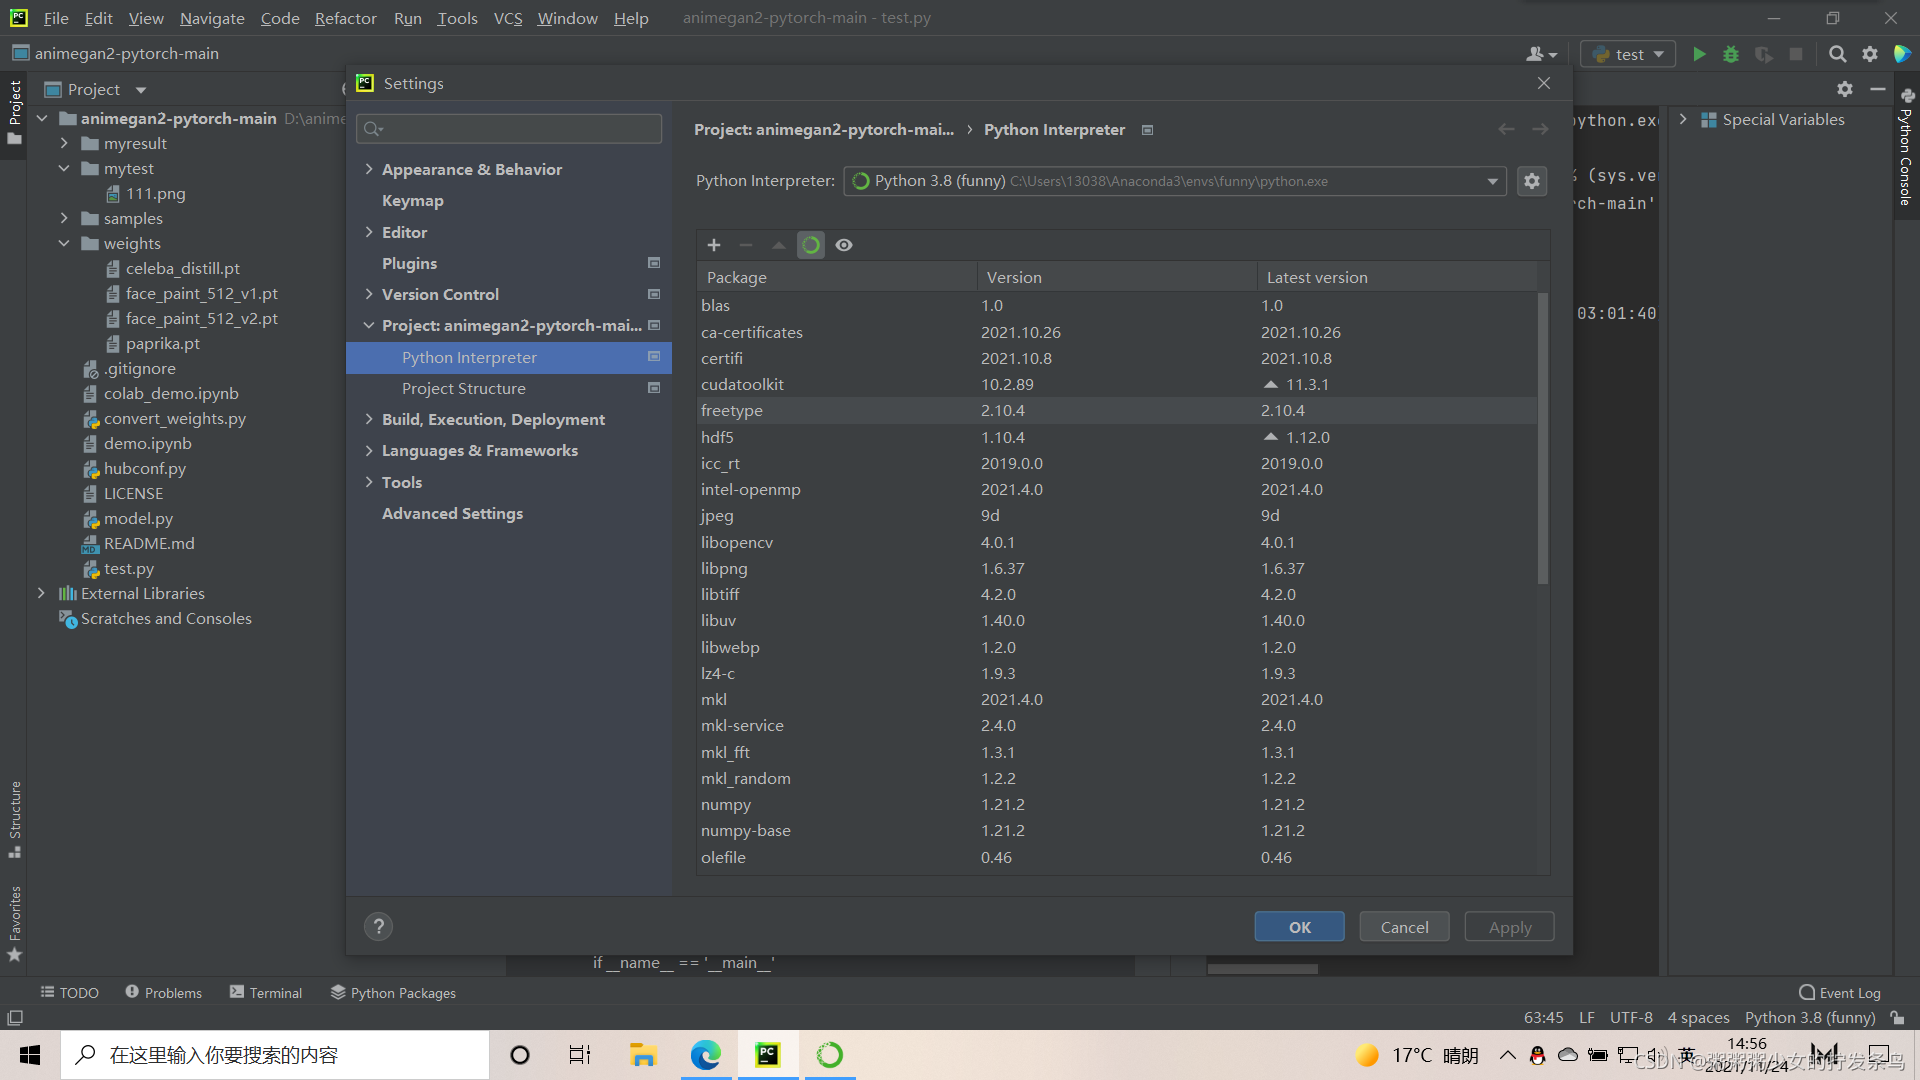Open the File menu
The height and width of the screenshot is (1080, 1920).
(56, 18)
